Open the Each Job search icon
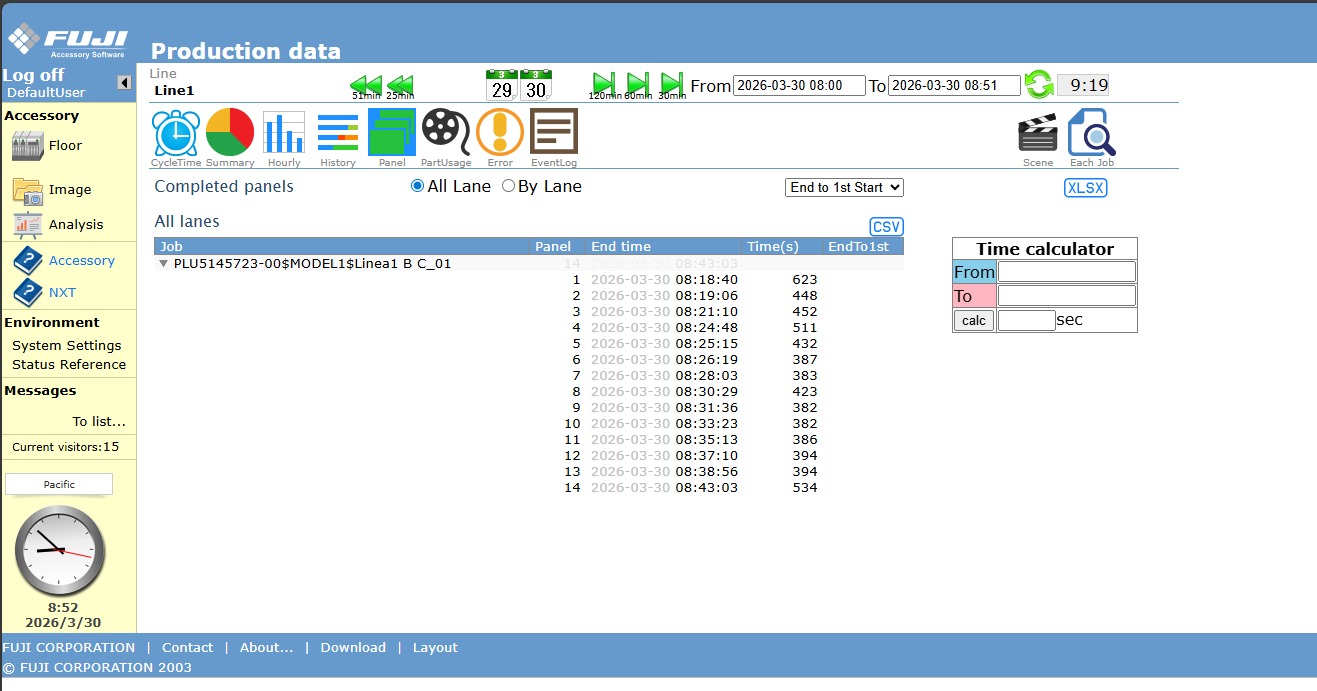 [x=1091, y=133]
